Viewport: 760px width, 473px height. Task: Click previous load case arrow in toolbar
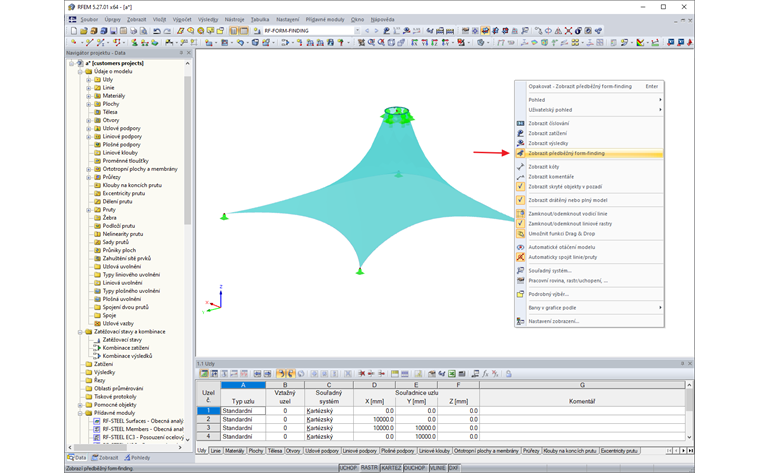tap(367, 31)
